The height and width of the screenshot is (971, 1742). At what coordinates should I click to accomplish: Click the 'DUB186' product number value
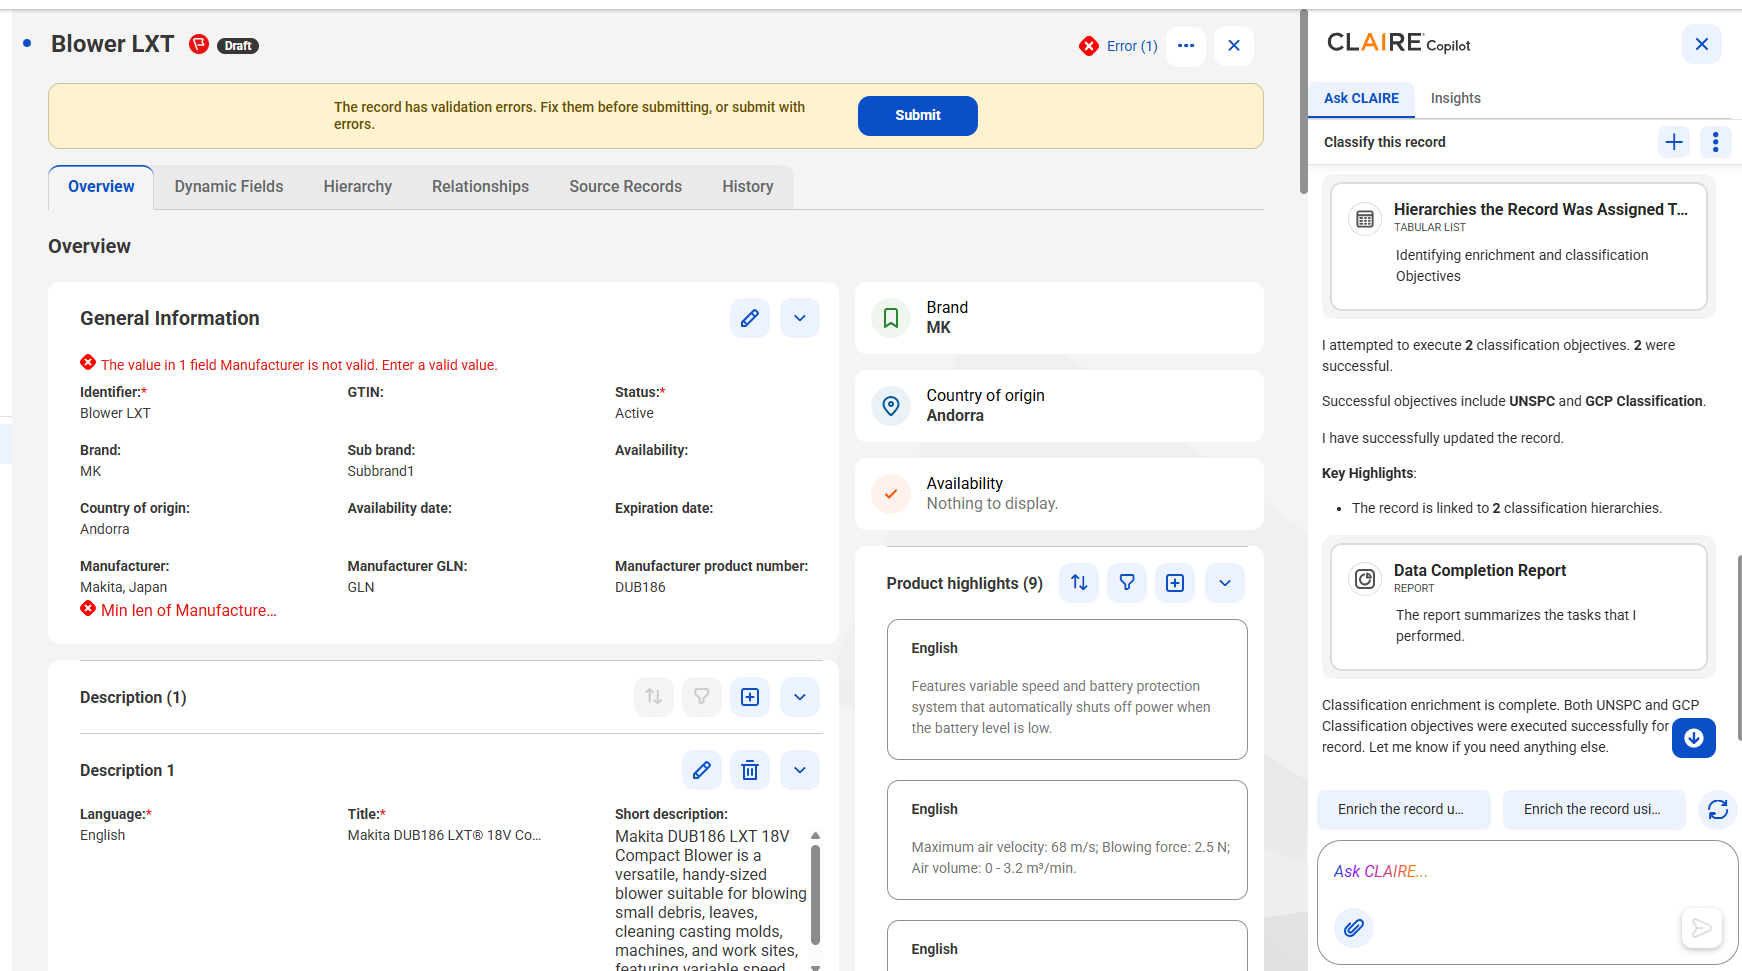click(640, 587)
